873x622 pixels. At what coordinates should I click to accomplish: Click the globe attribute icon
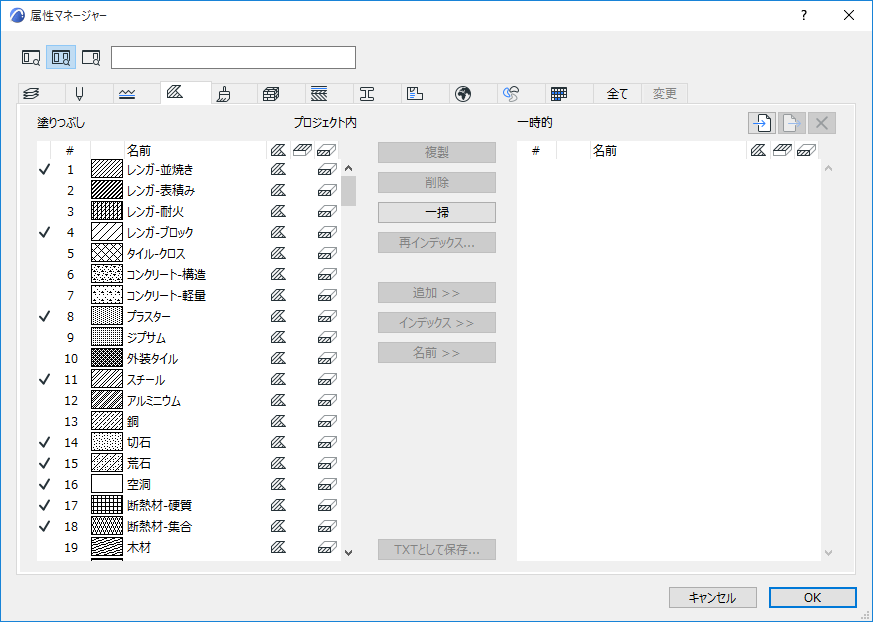point(462,93)
